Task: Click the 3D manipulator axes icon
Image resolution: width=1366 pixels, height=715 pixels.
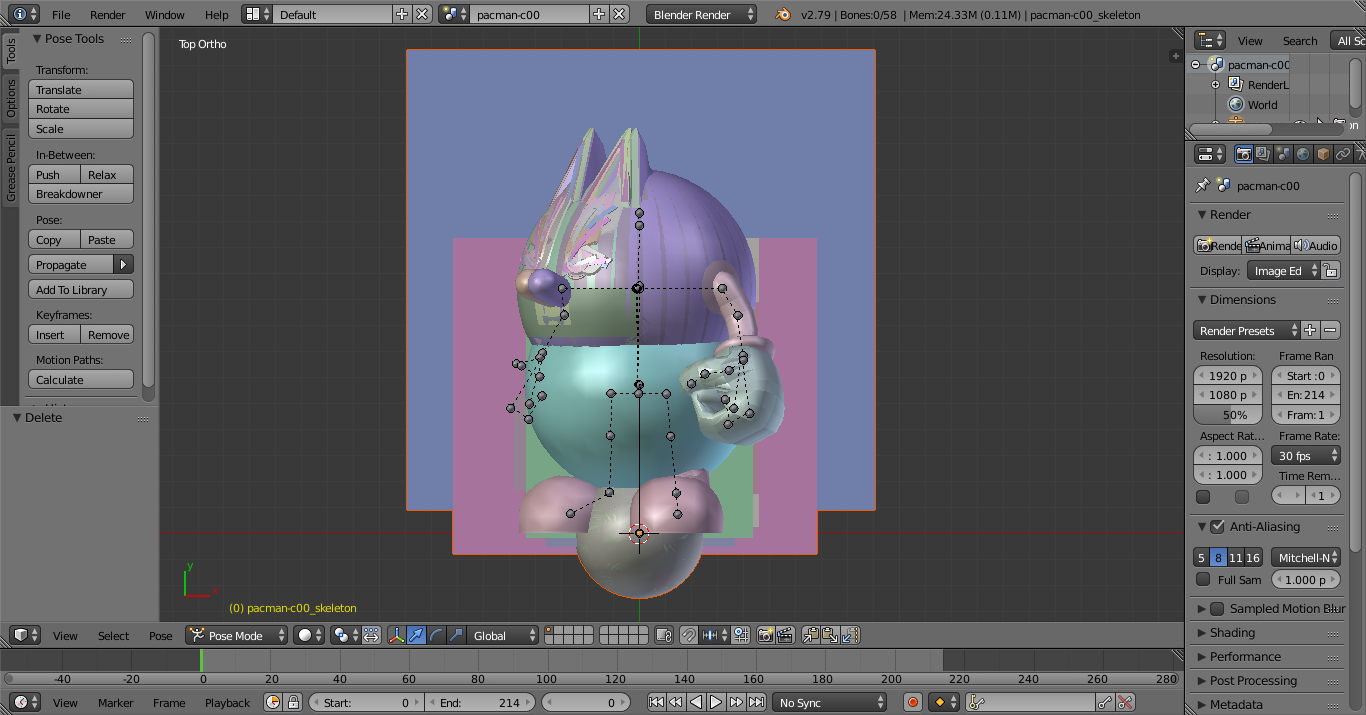Action: [x=396, y=635]
